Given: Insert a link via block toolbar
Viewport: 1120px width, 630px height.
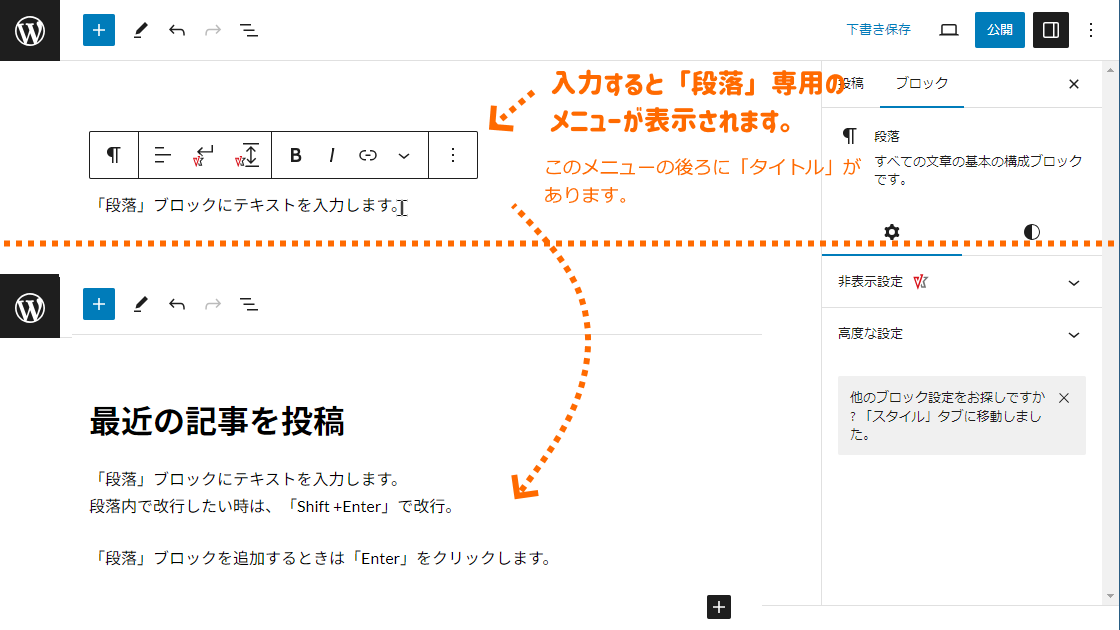Looking at the screenshot, I should 367,155.
